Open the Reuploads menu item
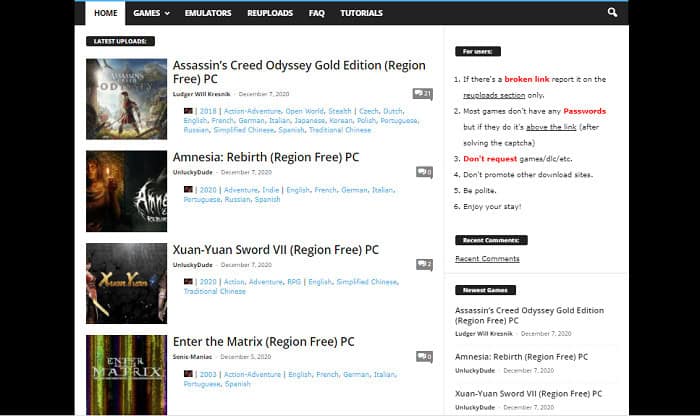The image size is (700, 416). point(270,13)
